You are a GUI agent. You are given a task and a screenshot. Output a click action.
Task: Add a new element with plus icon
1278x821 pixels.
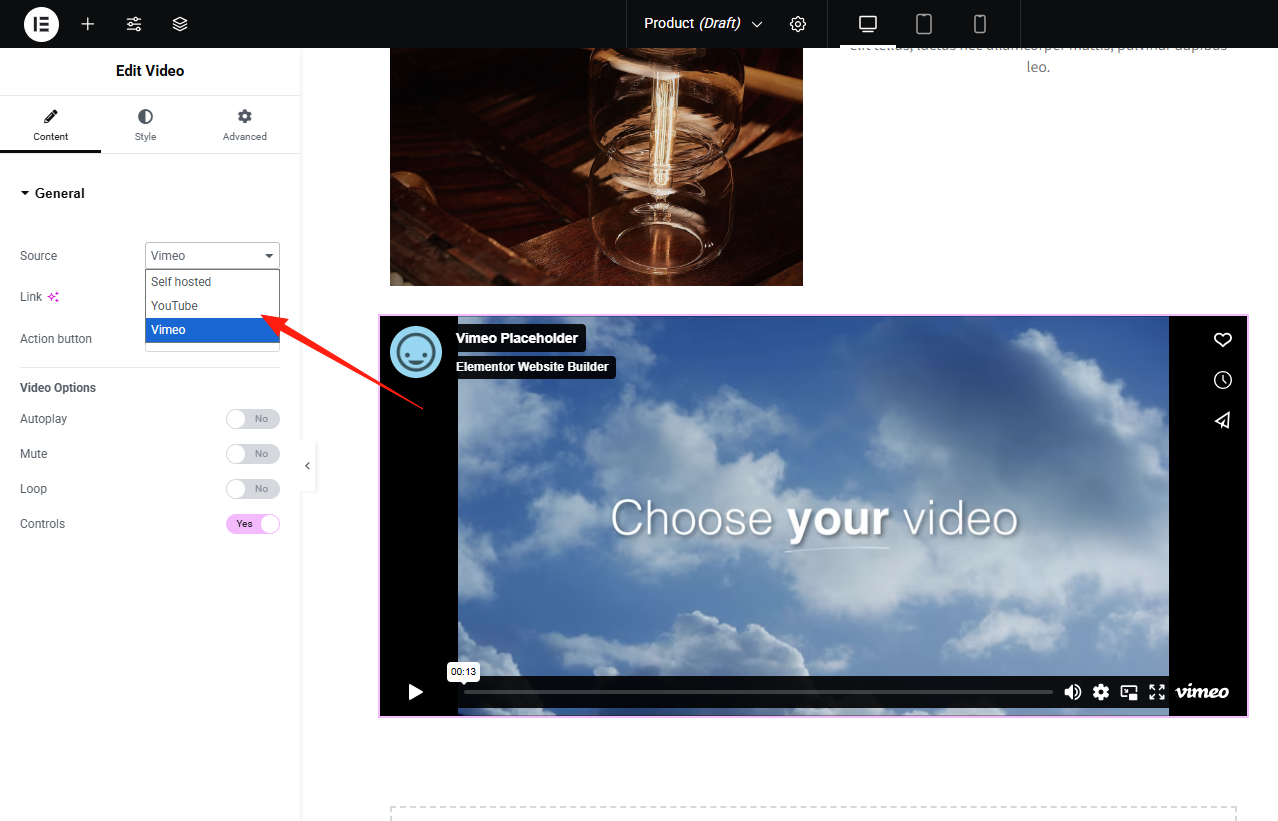pos(88,24)
